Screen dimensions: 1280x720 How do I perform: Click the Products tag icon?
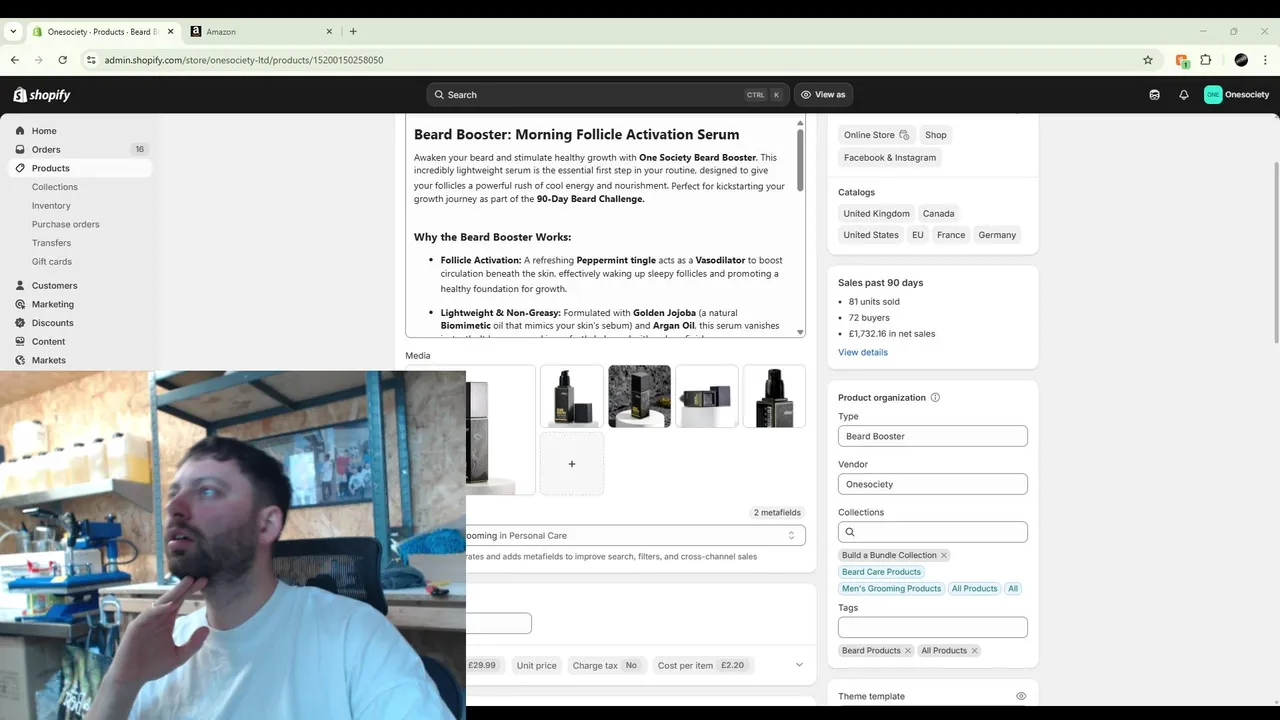point(20,168)
